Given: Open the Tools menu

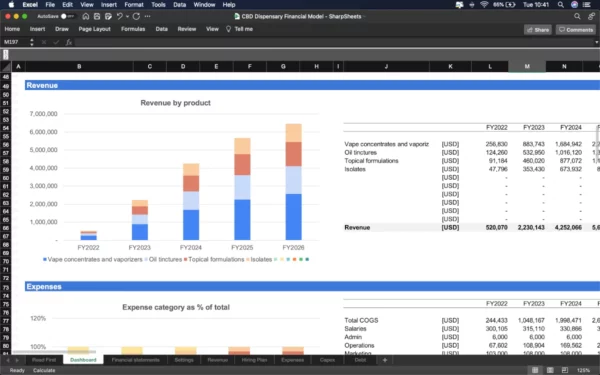Looking at the screenshot, I should coord(158,5).
